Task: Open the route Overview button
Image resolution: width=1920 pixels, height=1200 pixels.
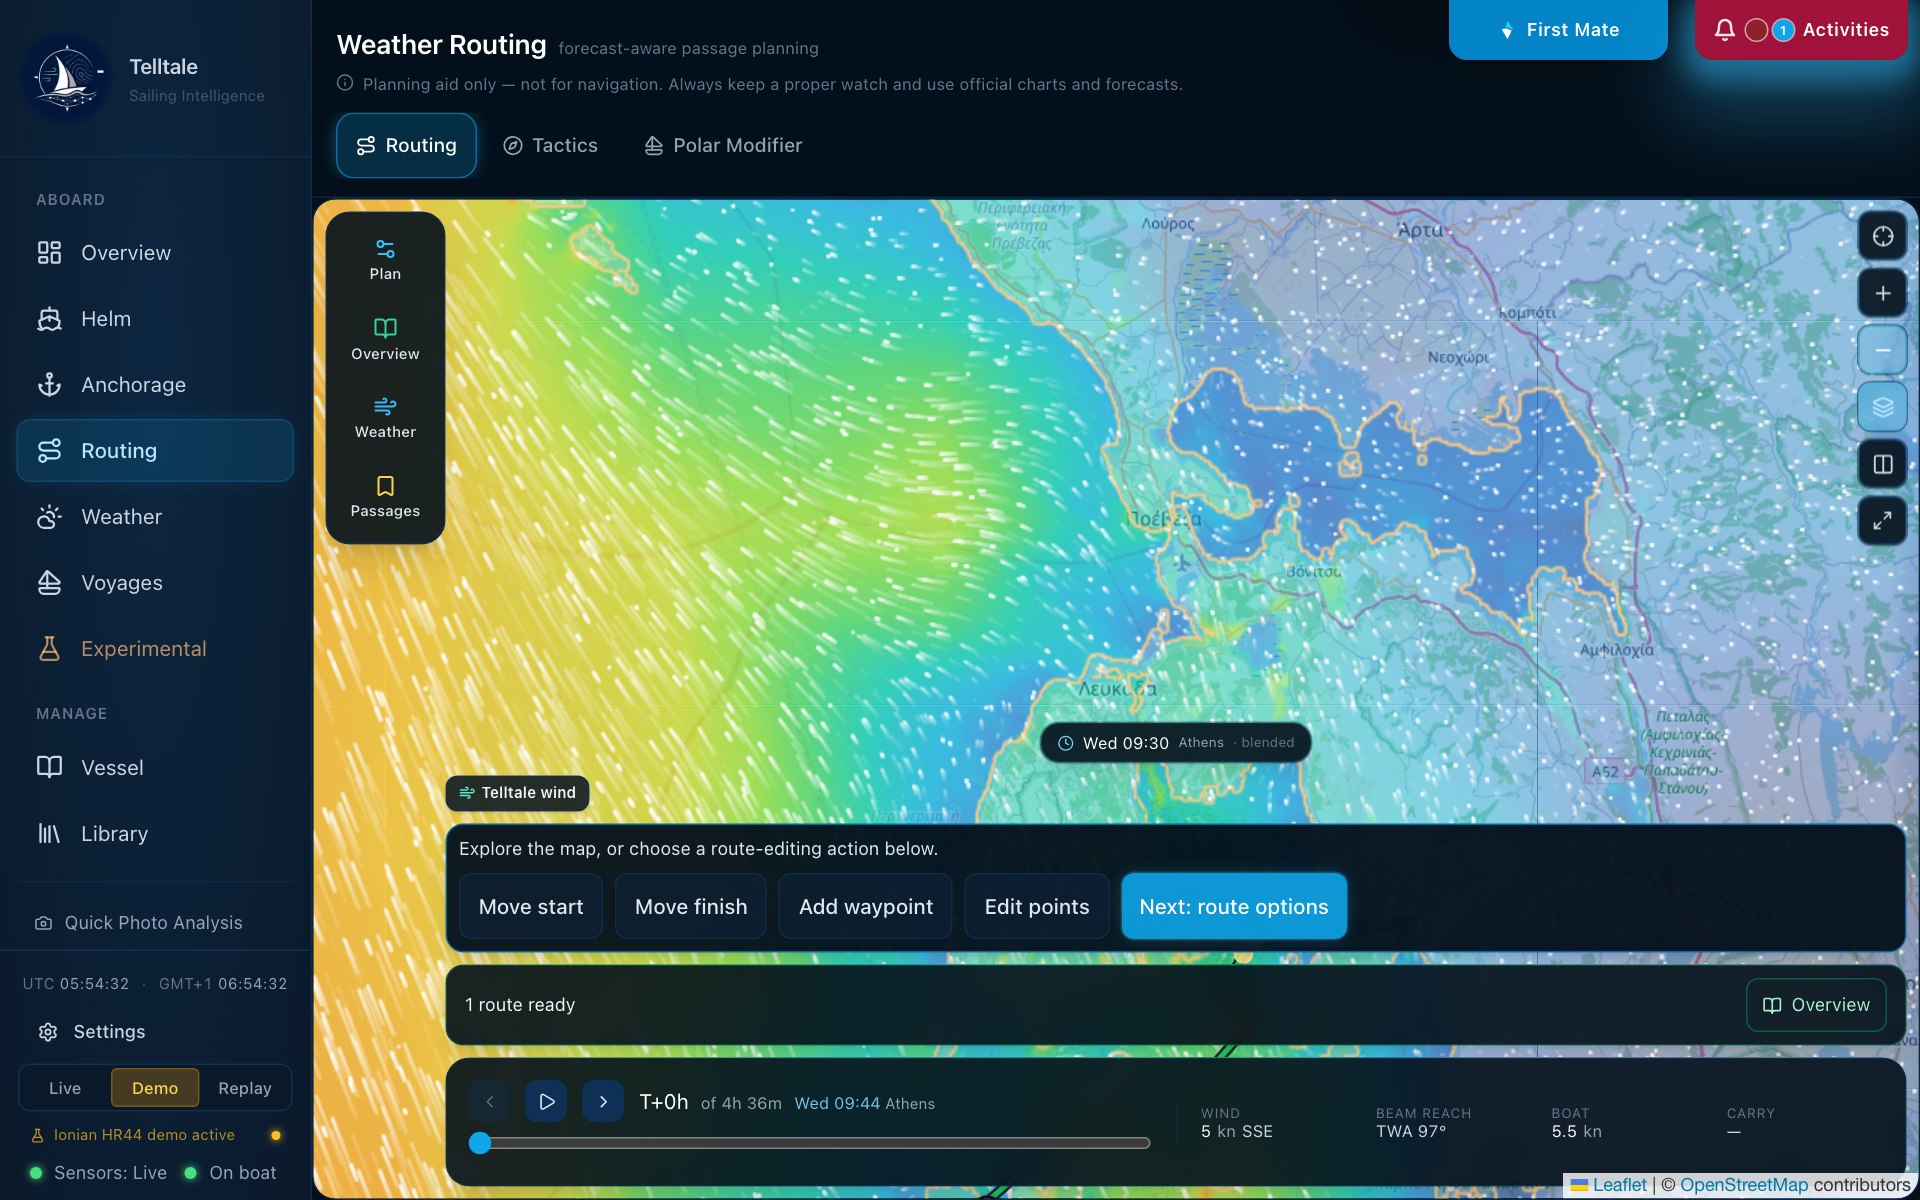Action: click(x=1816, y=1005)
